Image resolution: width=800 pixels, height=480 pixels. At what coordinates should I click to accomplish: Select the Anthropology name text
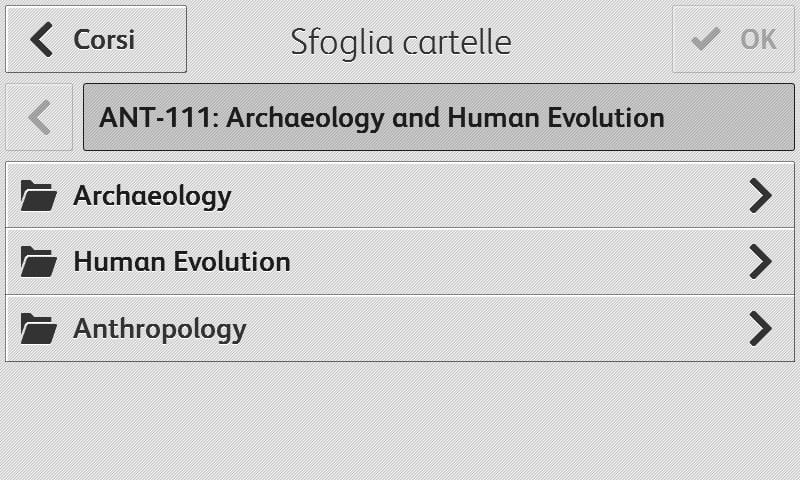pos(160,330)
